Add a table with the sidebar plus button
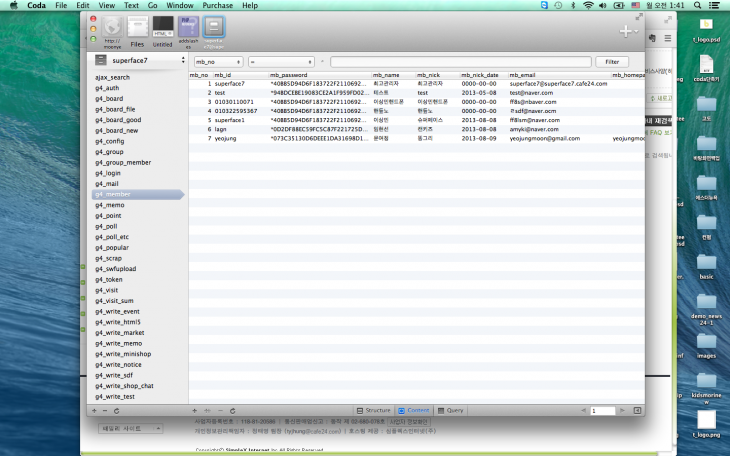Image resolution: width=730 pixels, height=456 pixels. pos(93,411)
